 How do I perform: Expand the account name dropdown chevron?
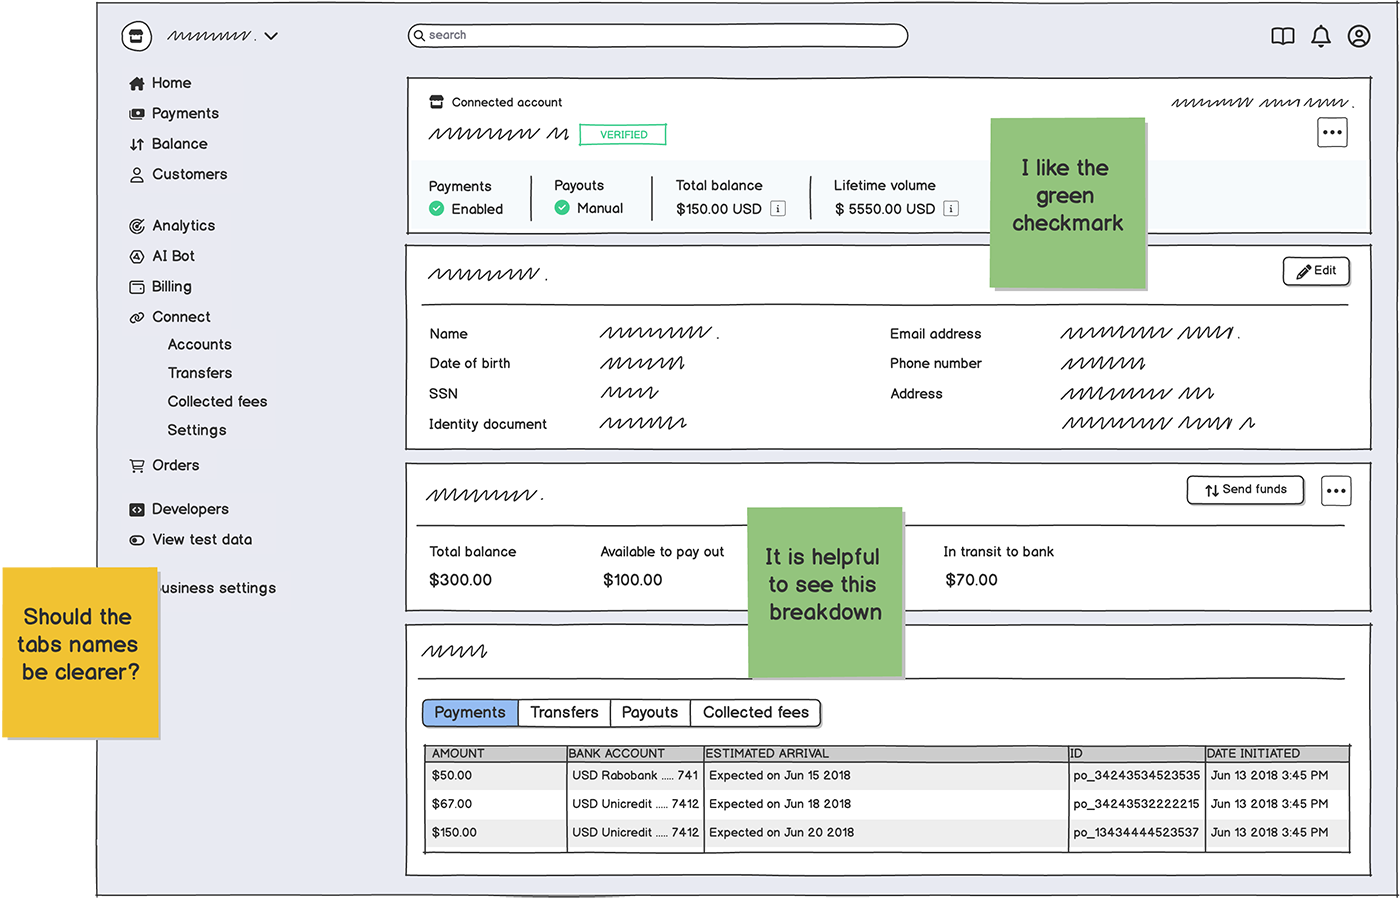click(271, 36)
